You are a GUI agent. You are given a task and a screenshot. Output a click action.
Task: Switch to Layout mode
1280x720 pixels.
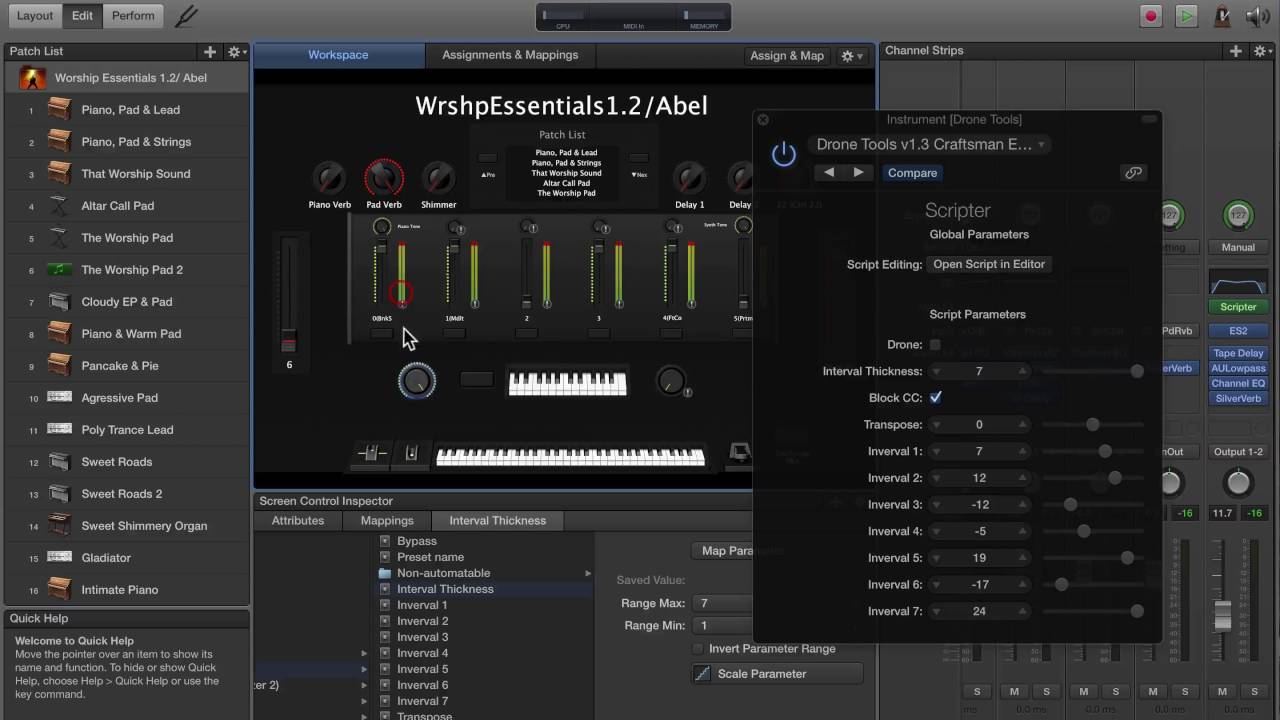pyautogui.click(x=34, y=15)
